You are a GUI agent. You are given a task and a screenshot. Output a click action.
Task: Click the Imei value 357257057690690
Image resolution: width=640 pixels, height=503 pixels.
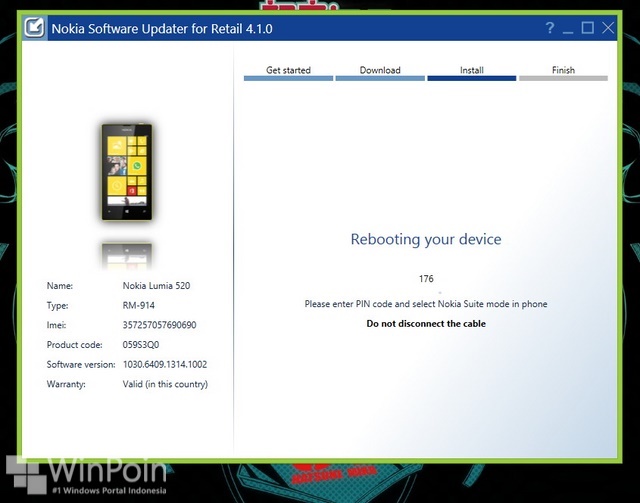click(x=159, y=325)
